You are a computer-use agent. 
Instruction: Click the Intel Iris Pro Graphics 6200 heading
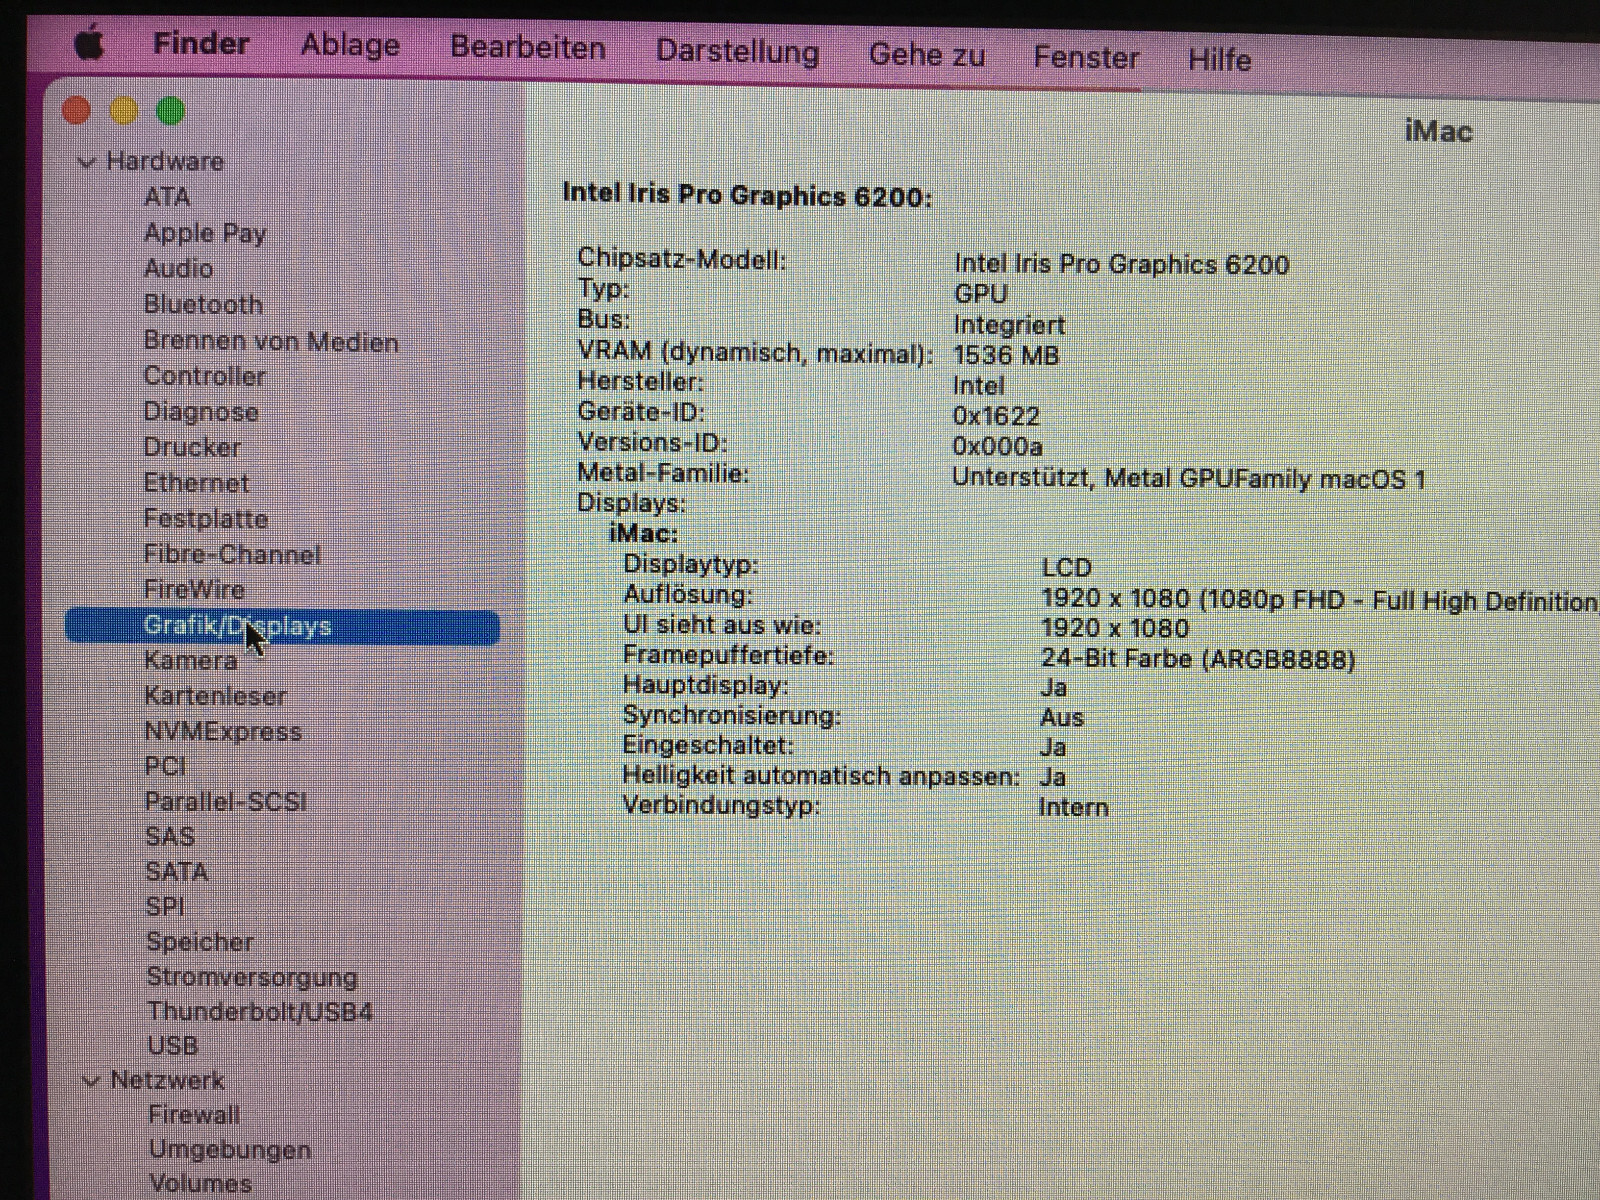click(747, 195)
